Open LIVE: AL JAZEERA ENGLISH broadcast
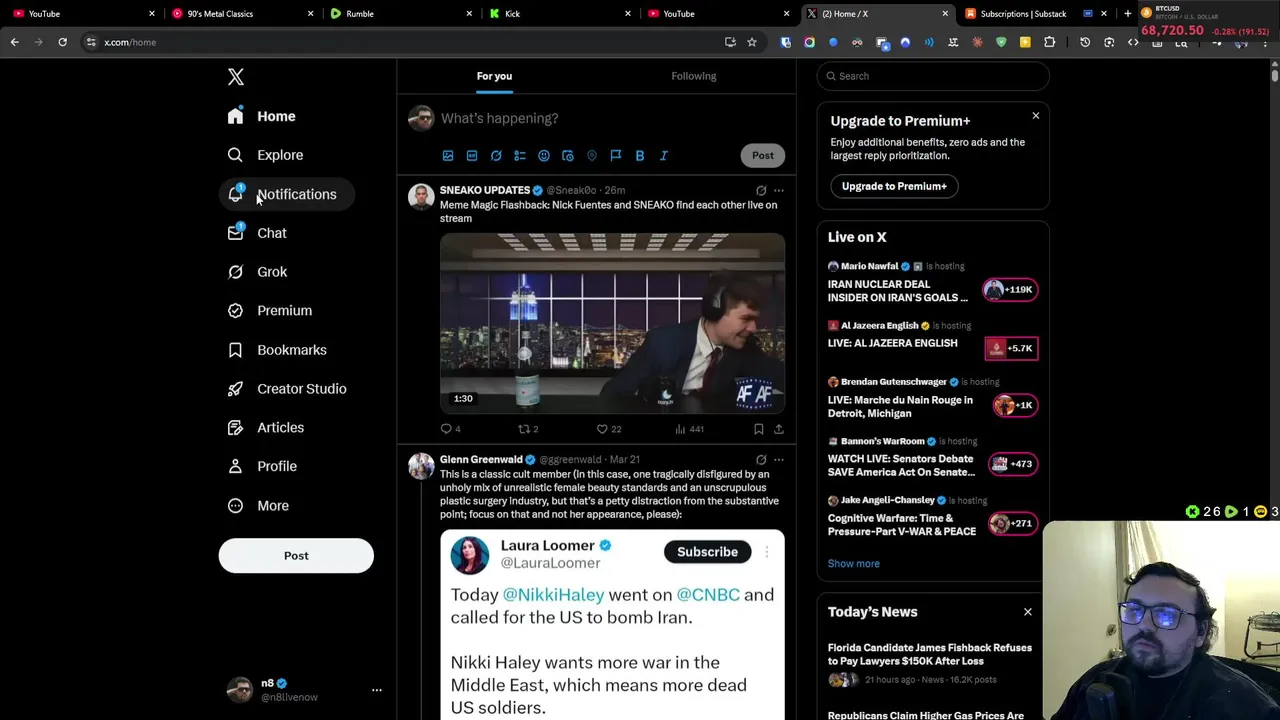The height and width of the screenshot is (720, 1280). click(x=932, y=343)
